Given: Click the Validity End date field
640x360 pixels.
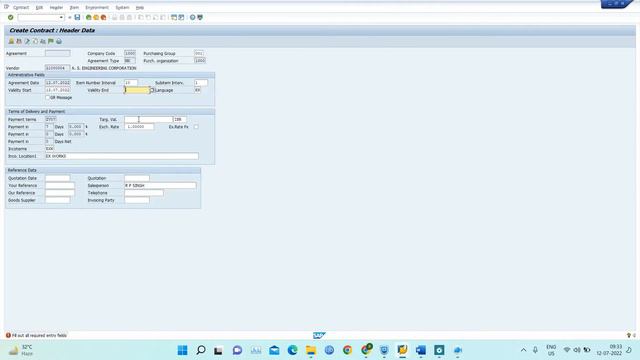Looking at the screenshot, I should pos(137,90).
